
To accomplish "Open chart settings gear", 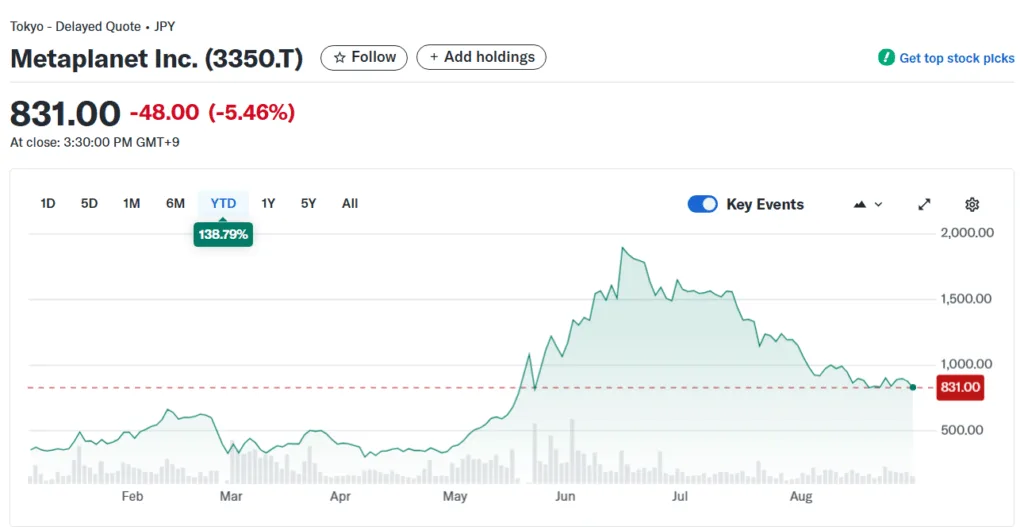I will (x=971, y=204).
